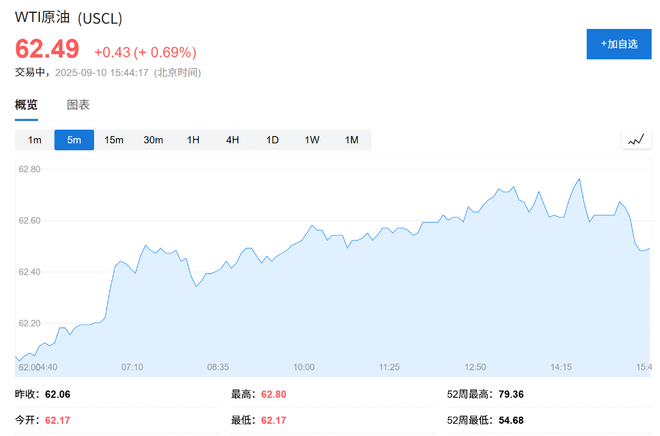This screenshot has width=660, height=436.
Task: Click the 52周最高 value 79.36
Action: [510, 394]
